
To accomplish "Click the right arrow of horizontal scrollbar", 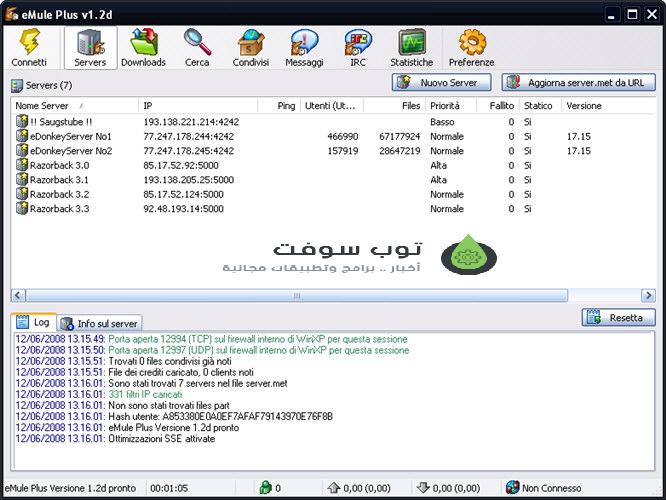I will click(x=649, y=295).
